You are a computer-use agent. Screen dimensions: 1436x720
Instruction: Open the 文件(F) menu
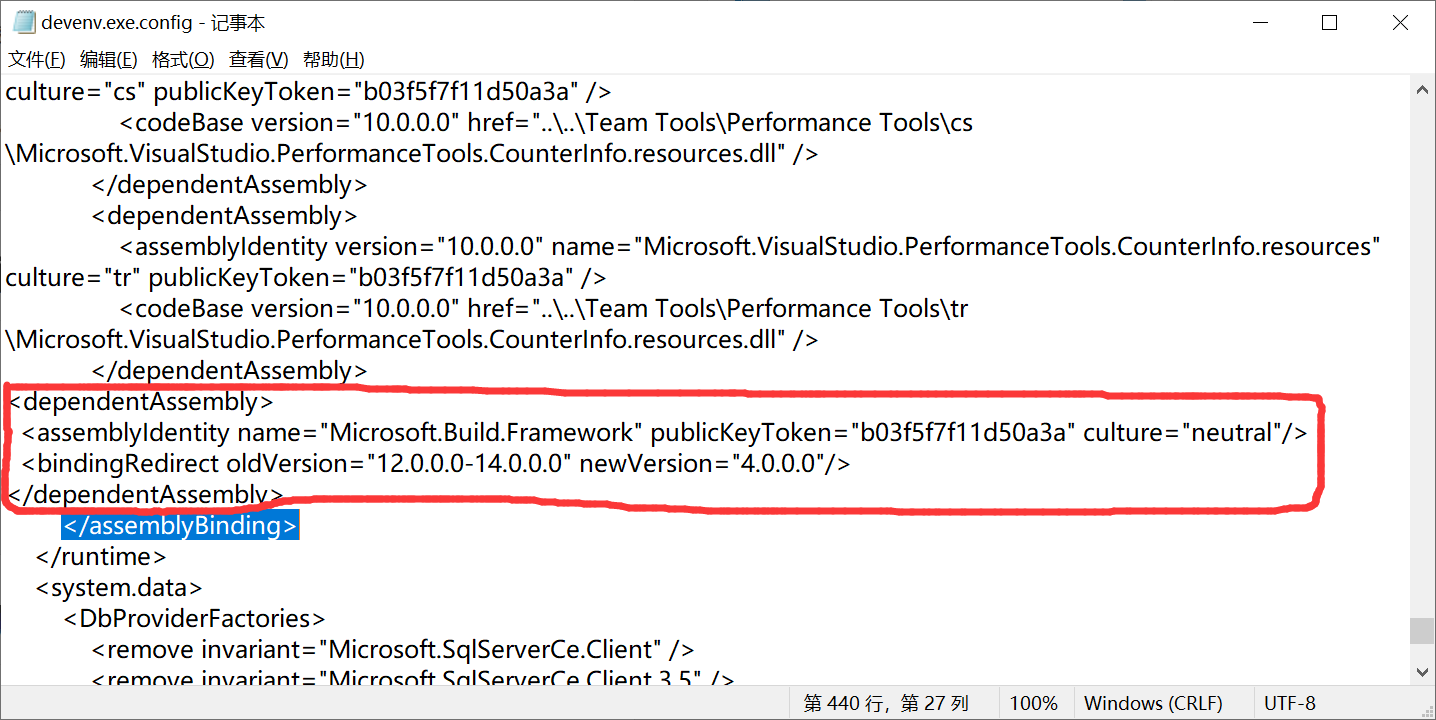(x=37, y=60)
